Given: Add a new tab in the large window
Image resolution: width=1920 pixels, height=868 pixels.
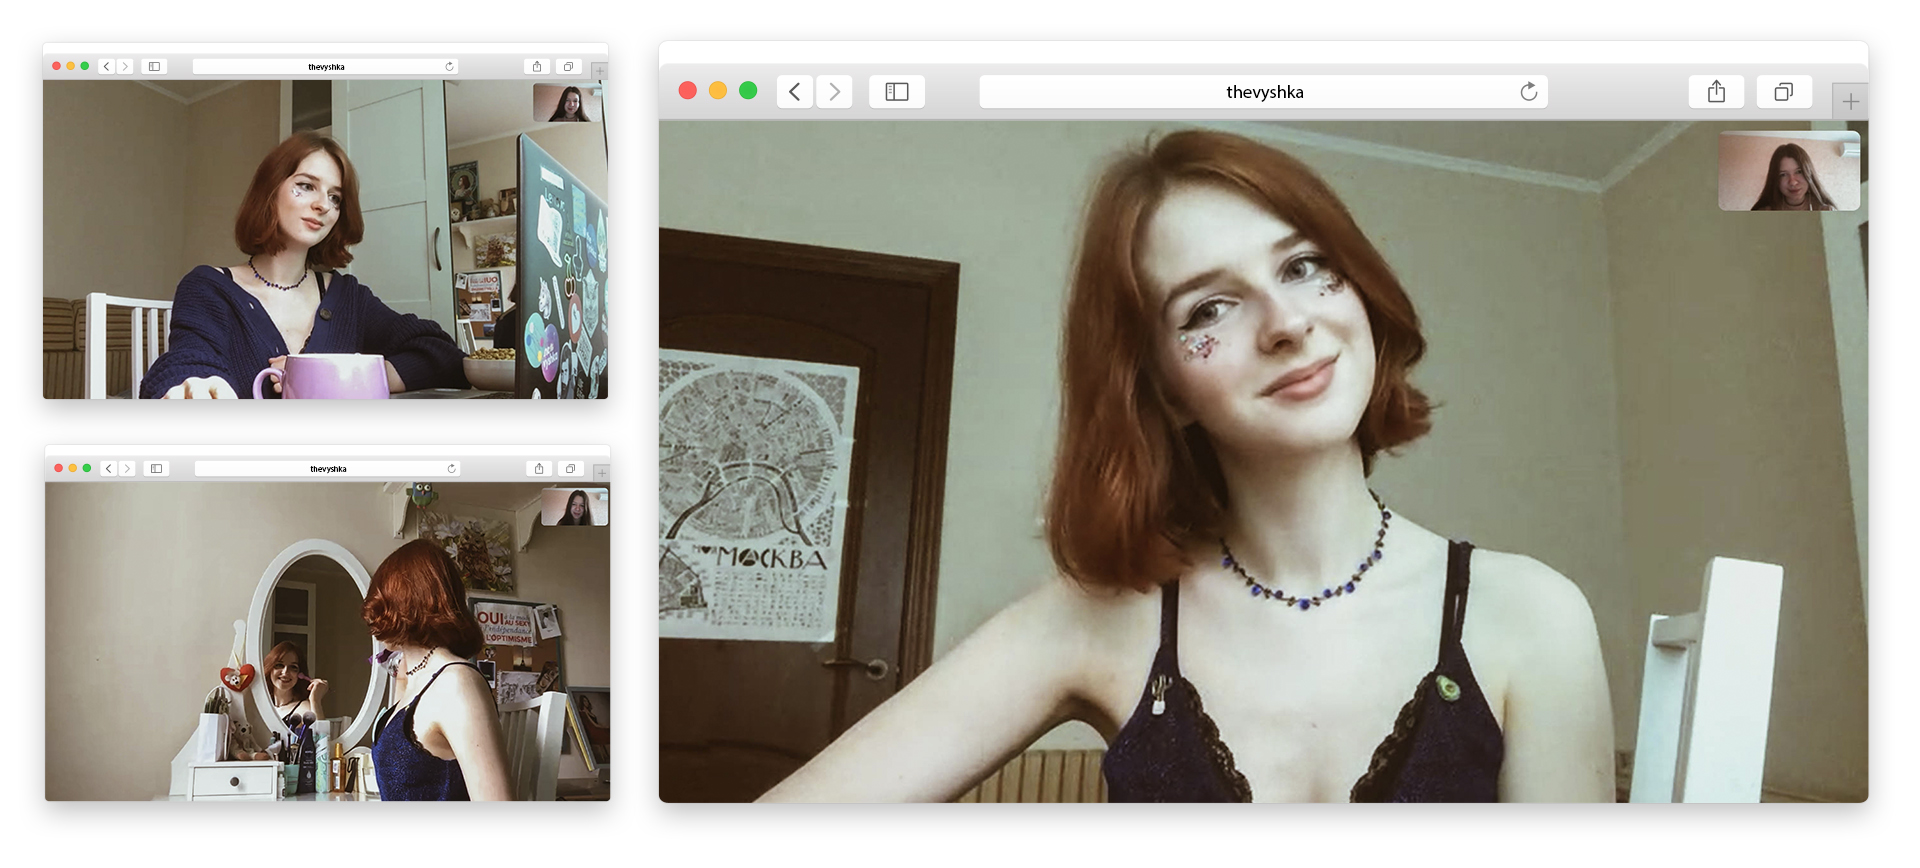Looking at the screenshot, I should coord(1850,102).
